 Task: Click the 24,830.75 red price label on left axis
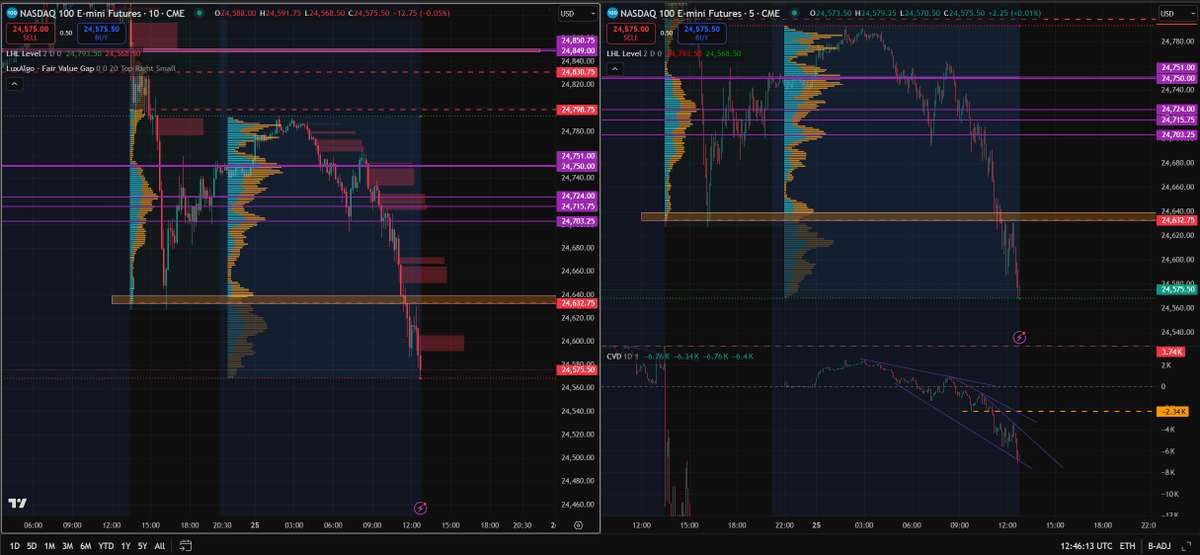(x=579, y=72)
